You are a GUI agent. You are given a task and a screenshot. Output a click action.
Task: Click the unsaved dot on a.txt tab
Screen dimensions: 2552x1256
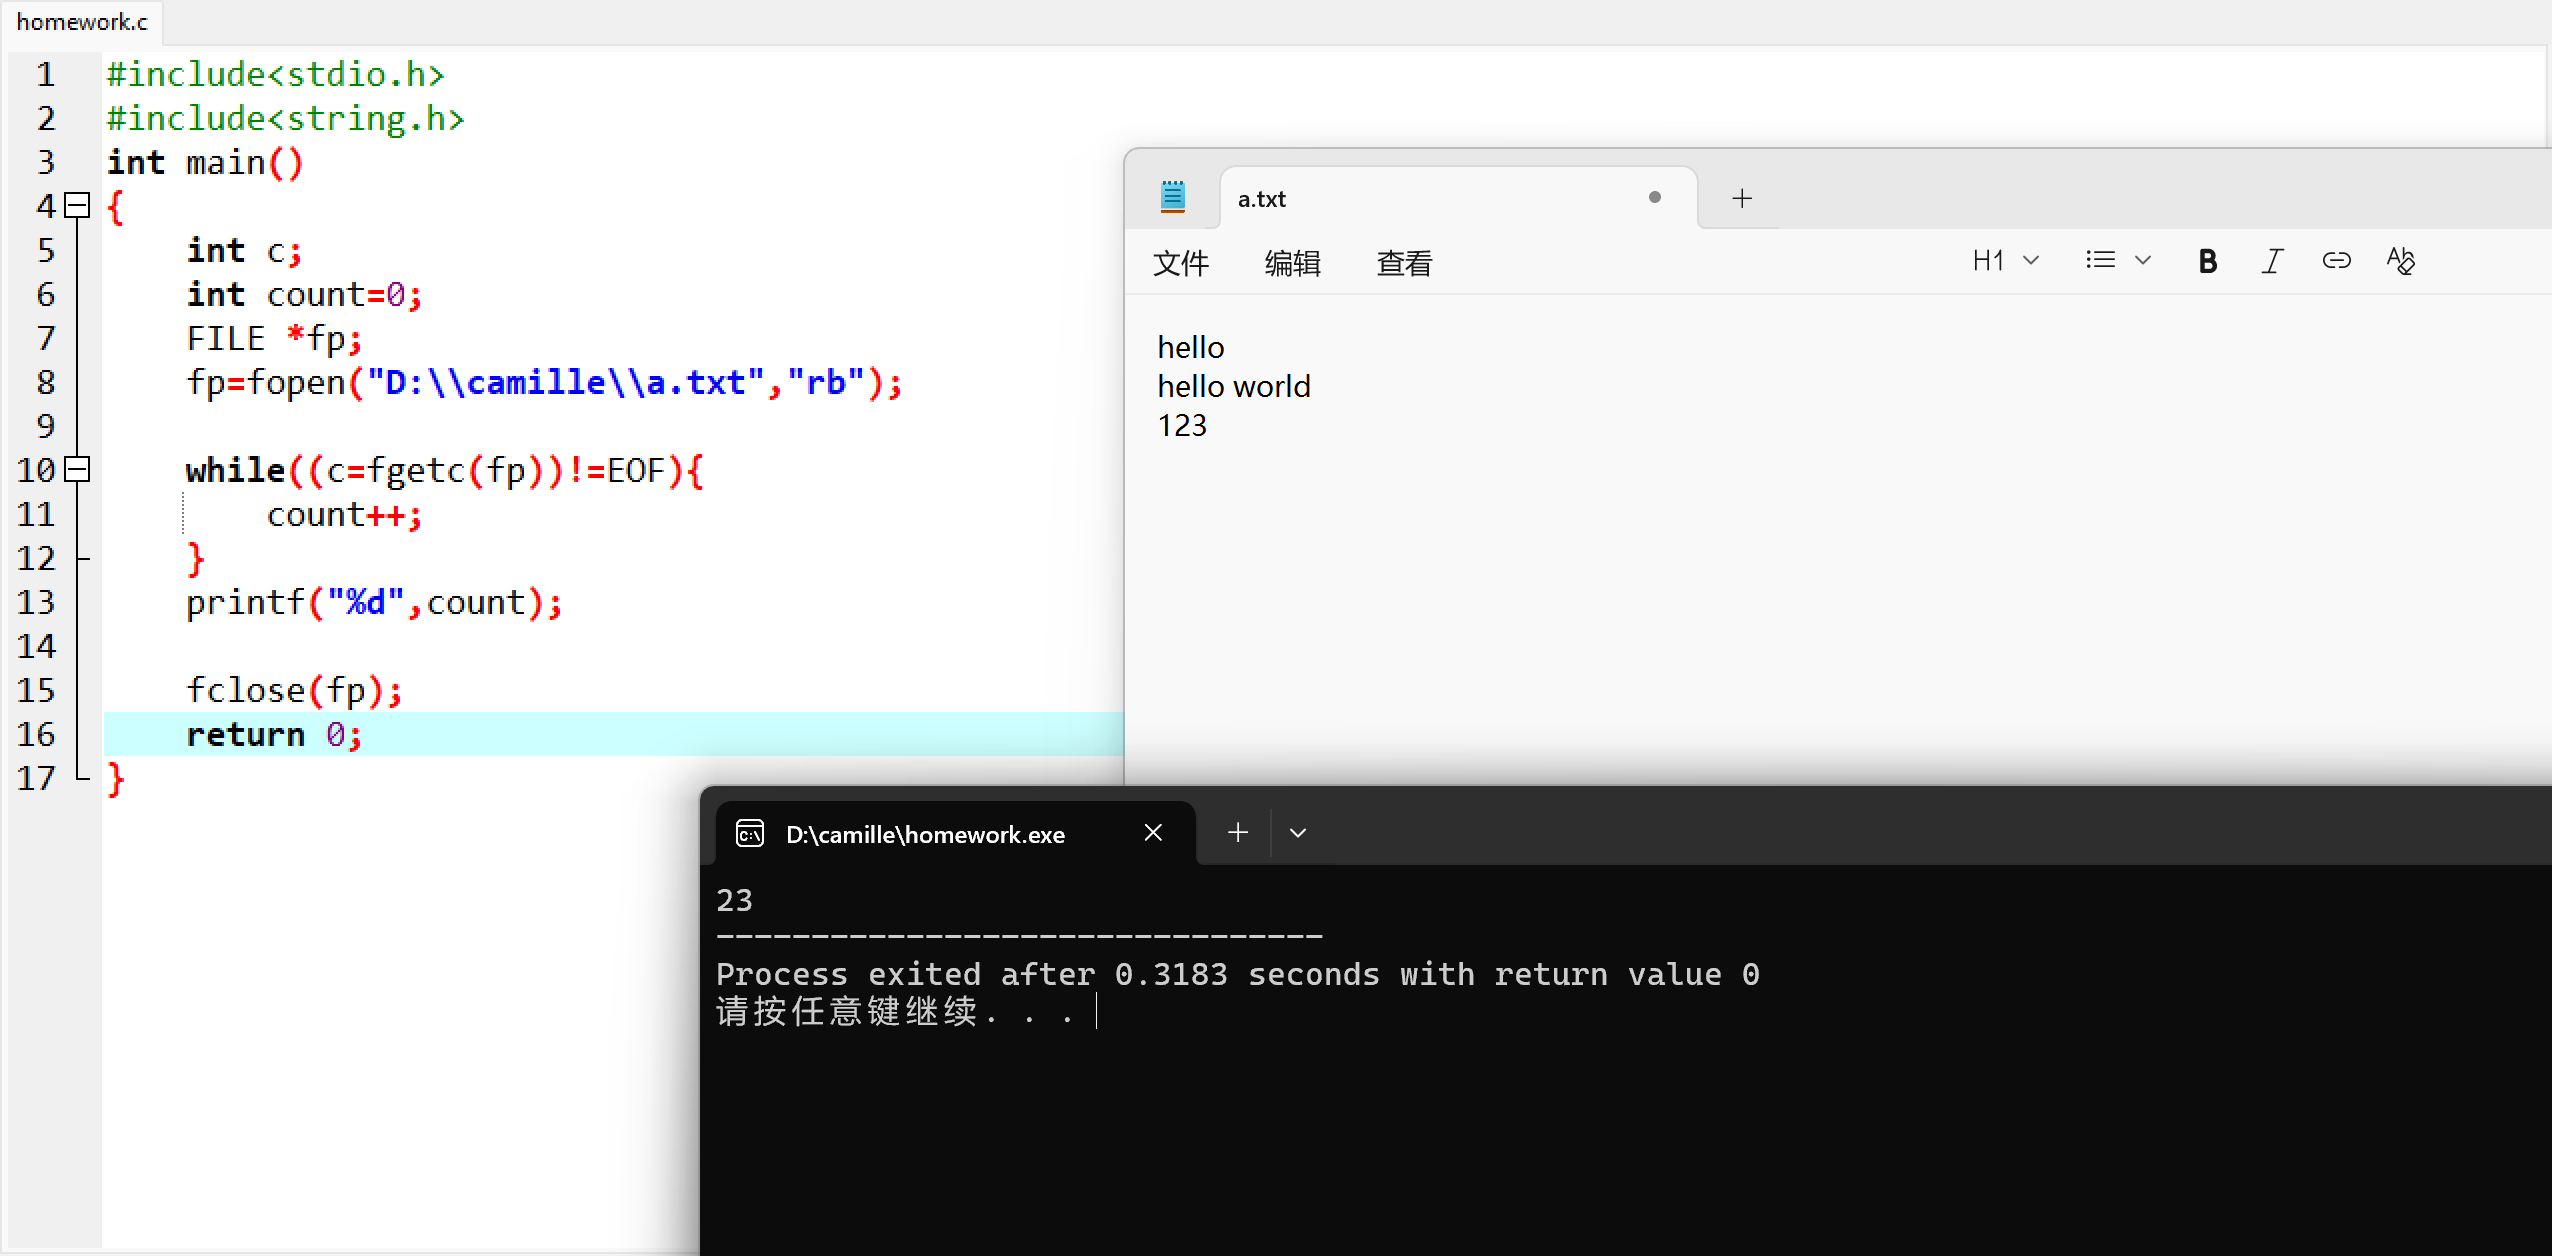tap(1655, 198)
